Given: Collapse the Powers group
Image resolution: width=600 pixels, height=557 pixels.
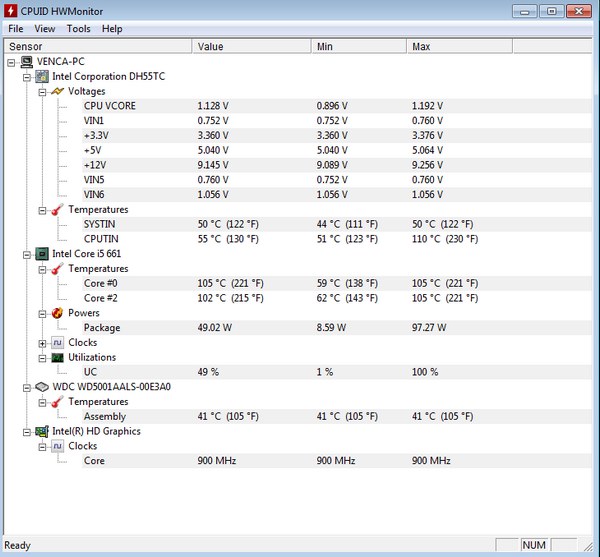Looking at the screenshot, I should tap(42, 314).
